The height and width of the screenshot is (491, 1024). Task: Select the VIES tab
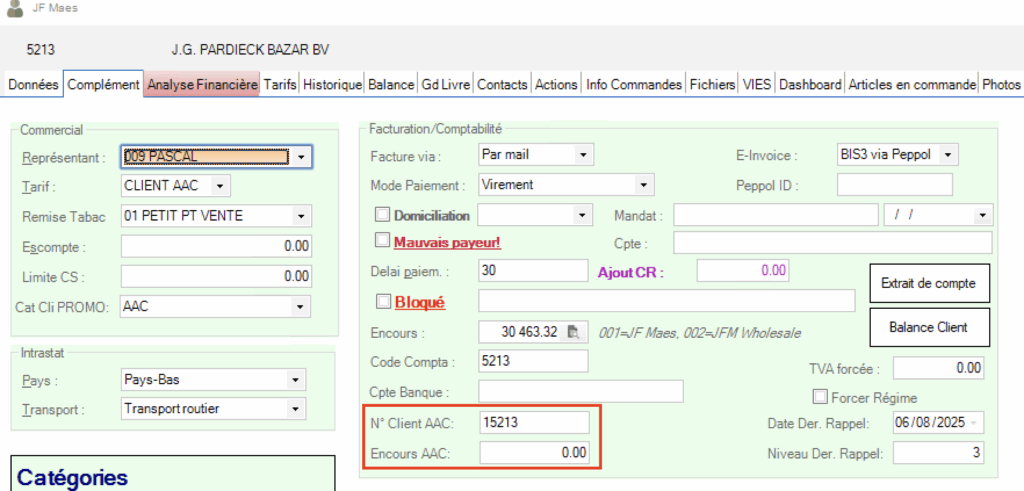(x=756, y=85)
